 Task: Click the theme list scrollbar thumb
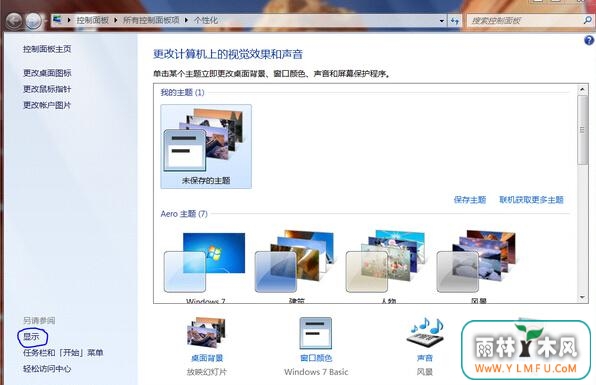(582, 130)
